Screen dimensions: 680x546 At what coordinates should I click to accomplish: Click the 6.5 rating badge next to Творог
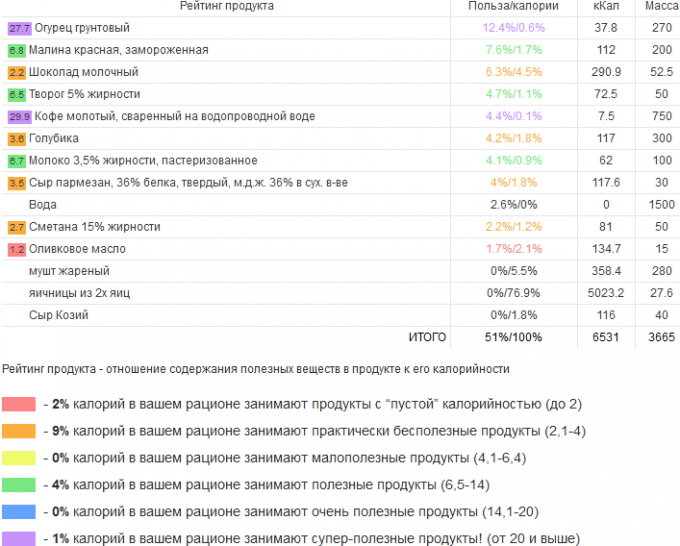(16, 94)
